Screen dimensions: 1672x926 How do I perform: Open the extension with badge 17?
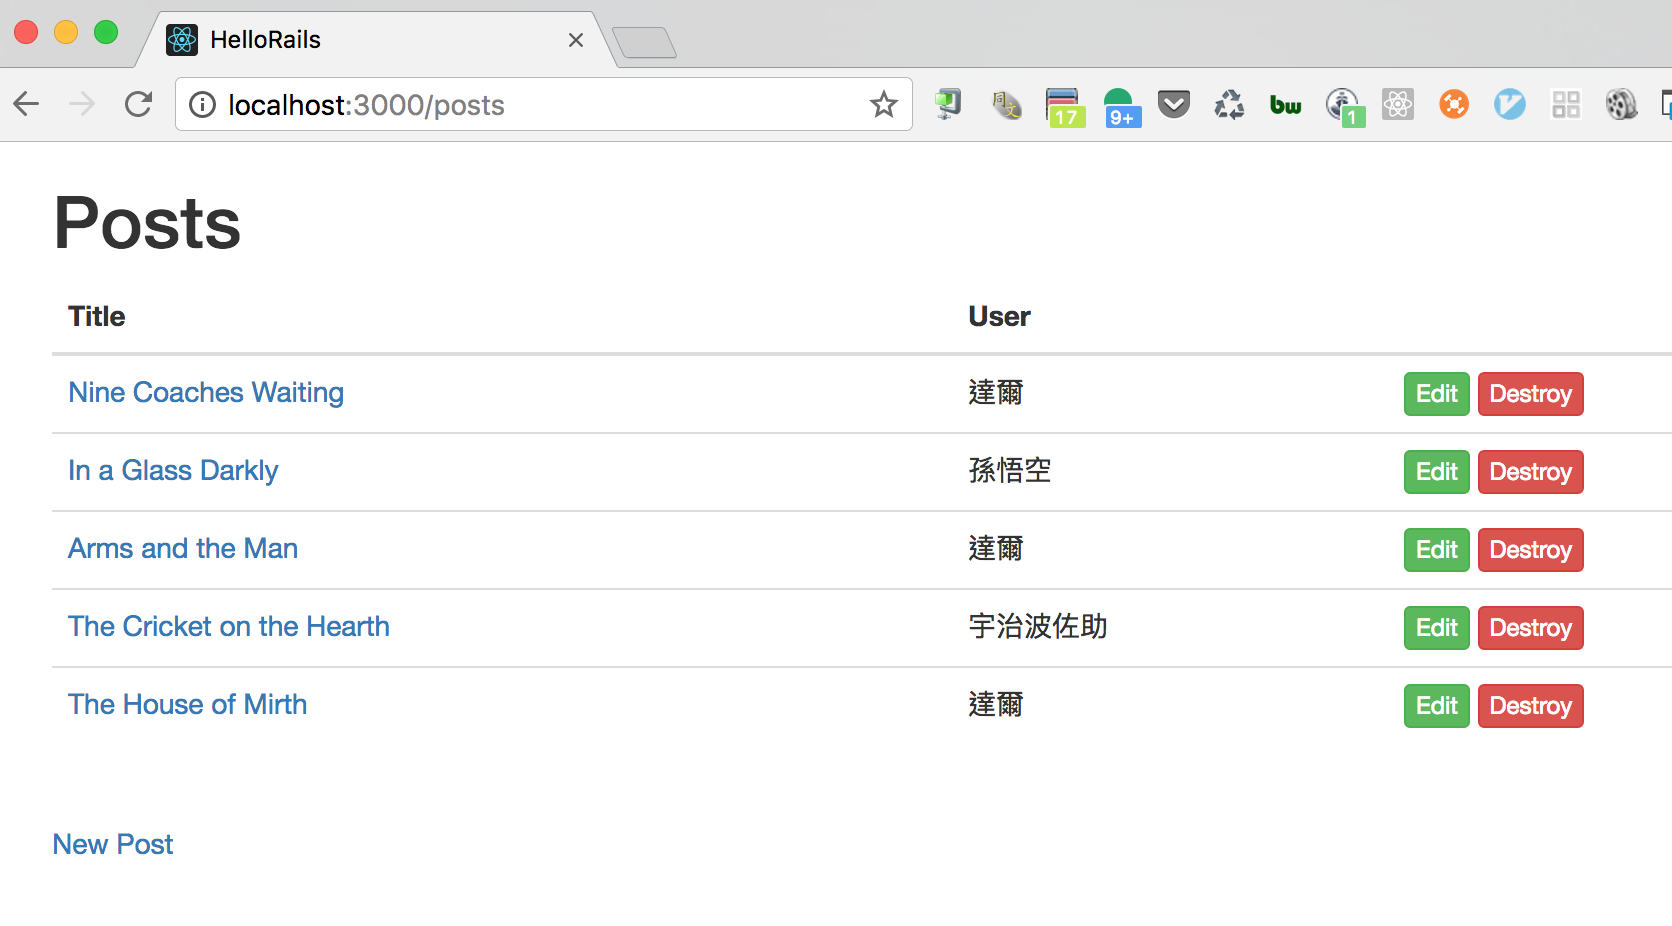pos(1064,106)
